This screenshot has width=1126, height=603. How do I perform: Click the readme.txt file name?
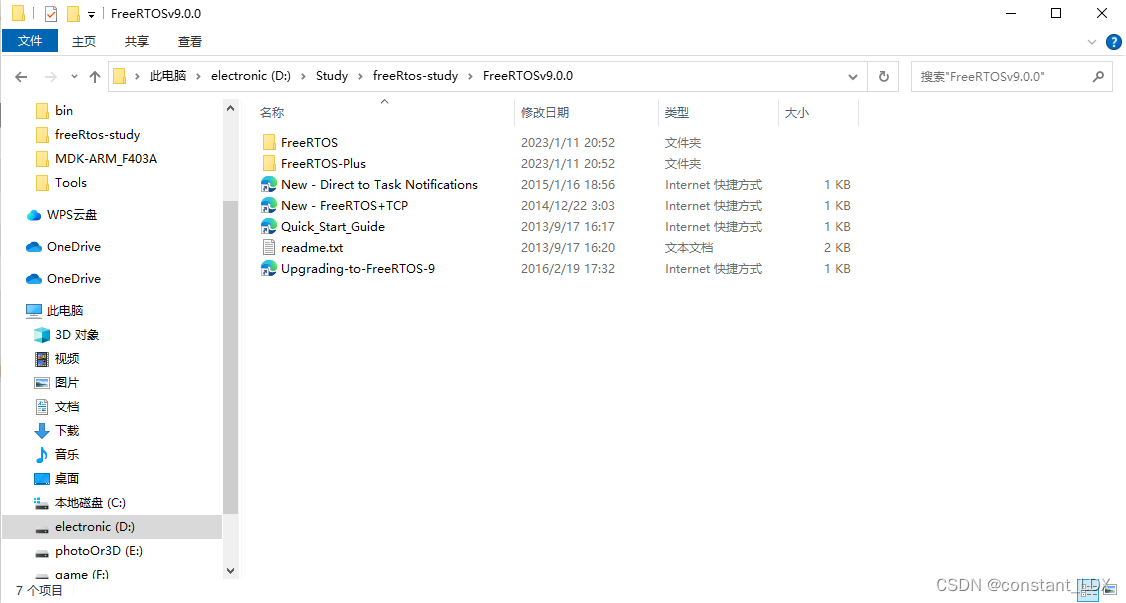[x=312, y=248]
